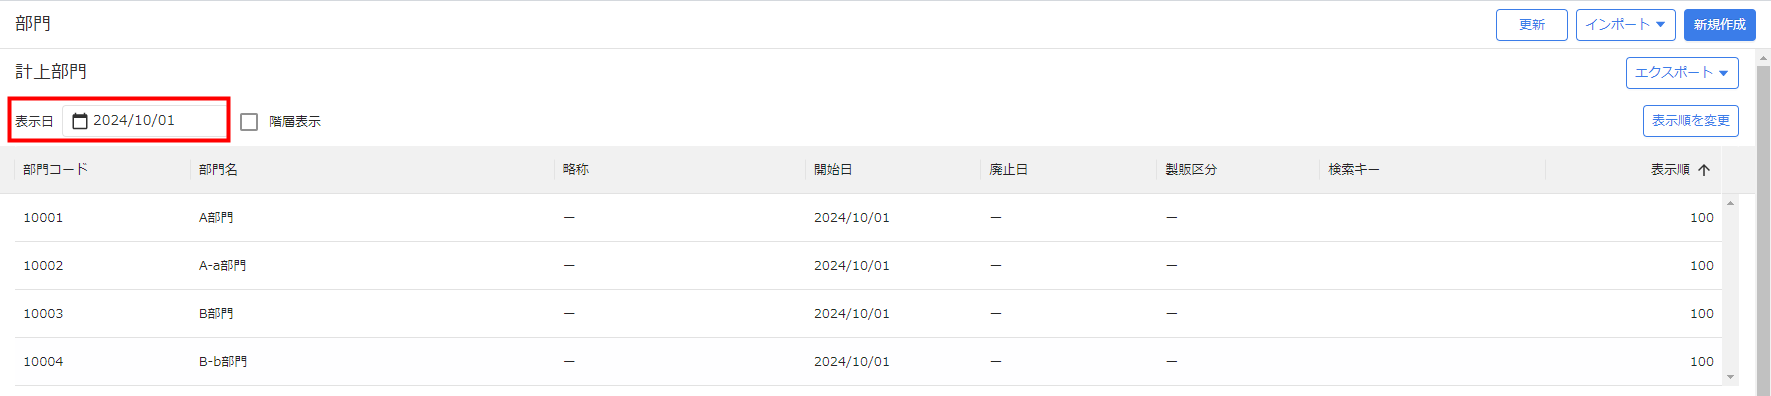Open the B-b部門 row

tap(868, 362)
